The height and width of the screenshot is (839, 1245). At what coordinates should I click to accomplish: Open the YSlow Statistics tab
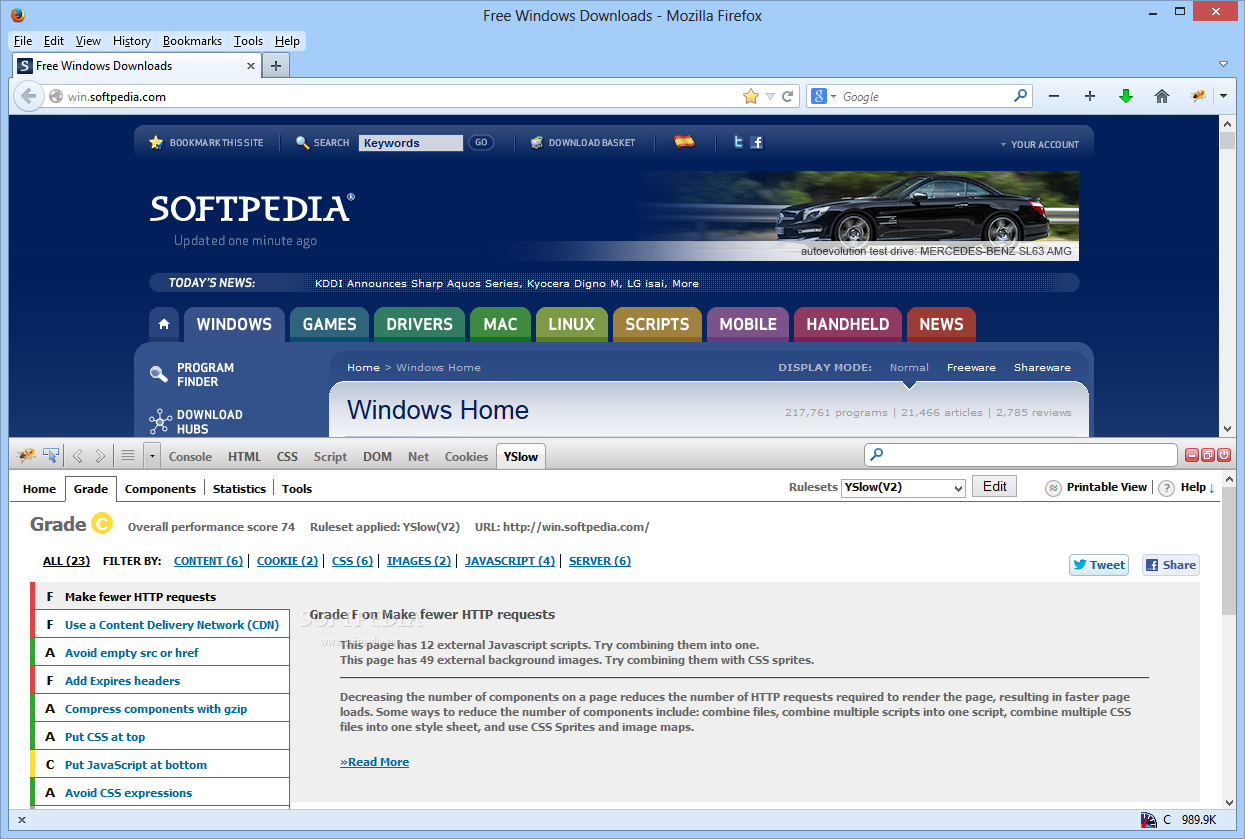pyautogui.click(x=239, y=488)
